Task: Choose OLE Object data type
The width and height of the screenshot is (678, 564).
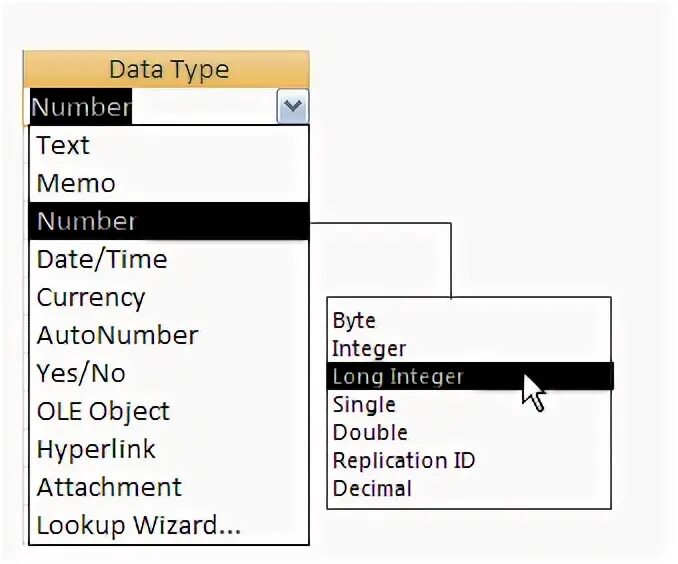Action: 169,411
